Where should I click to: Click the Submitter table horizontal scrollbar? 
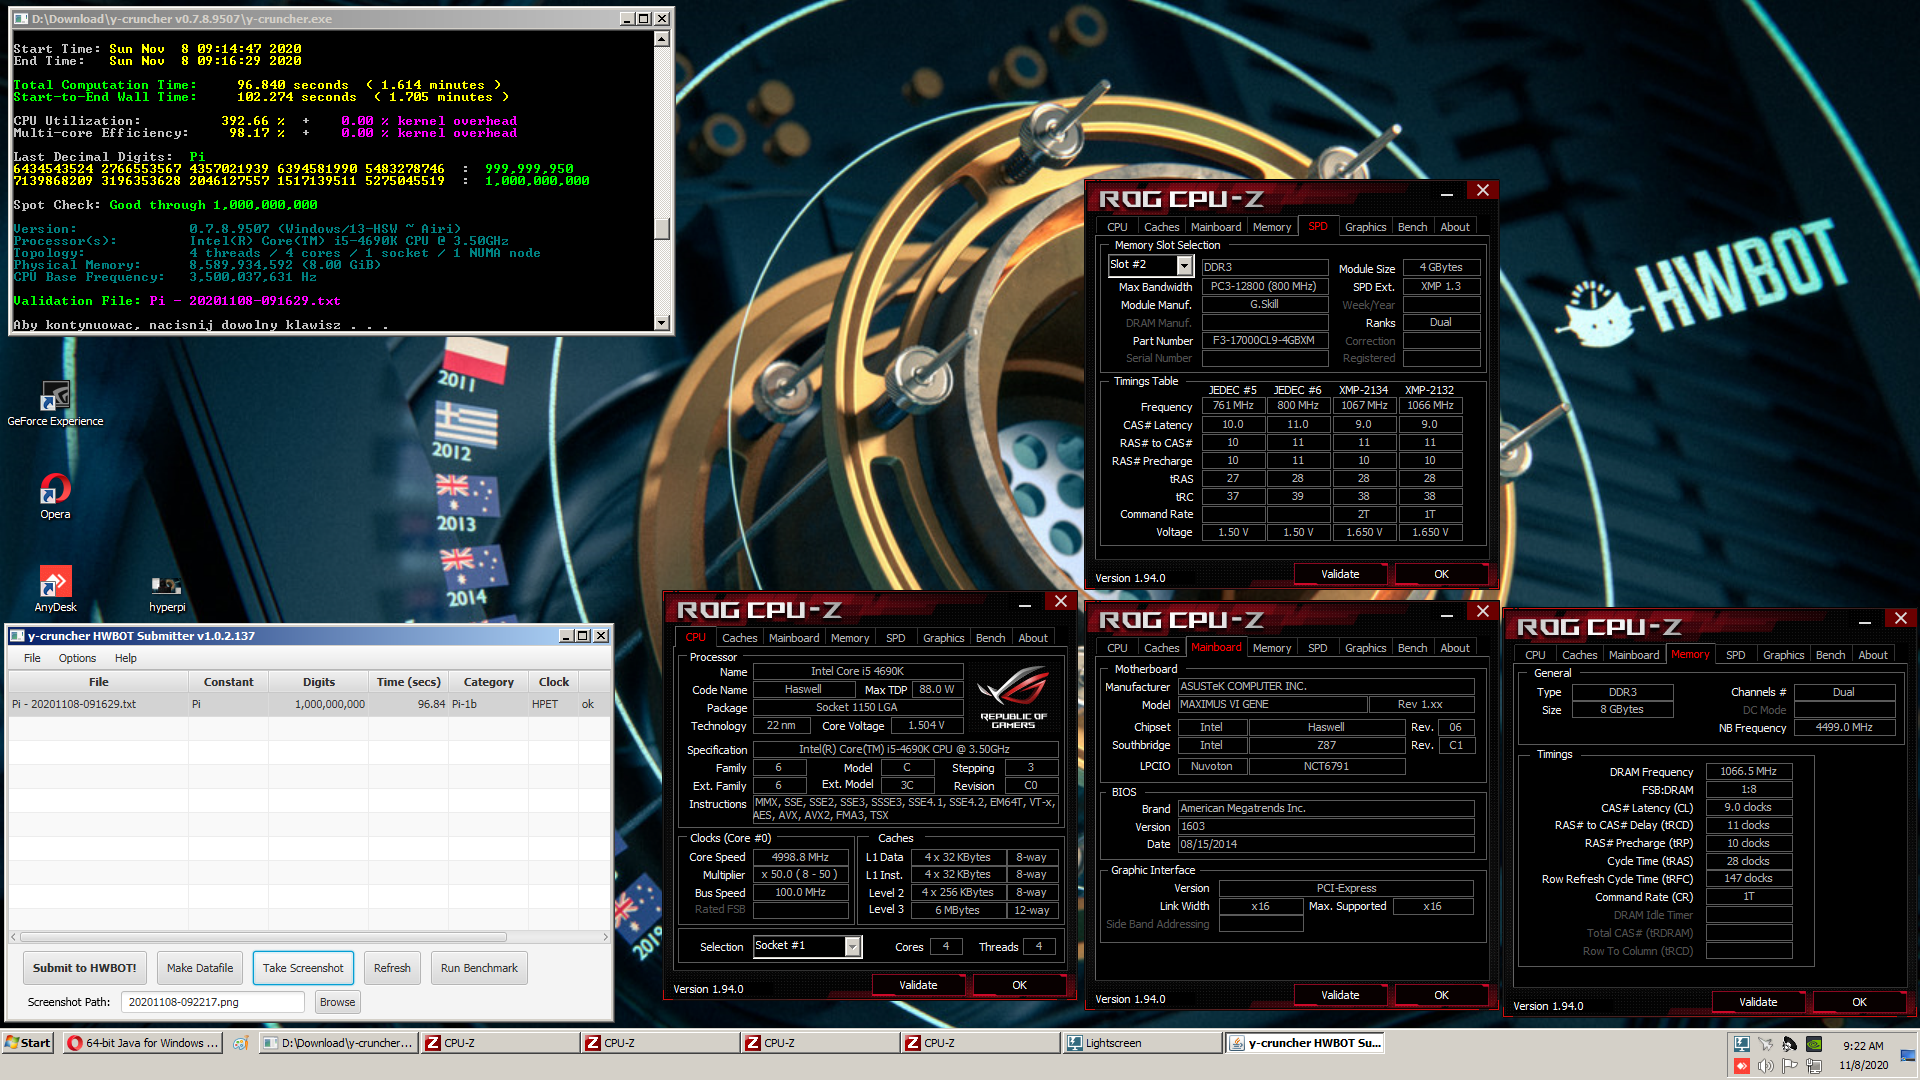click(263, 937)
